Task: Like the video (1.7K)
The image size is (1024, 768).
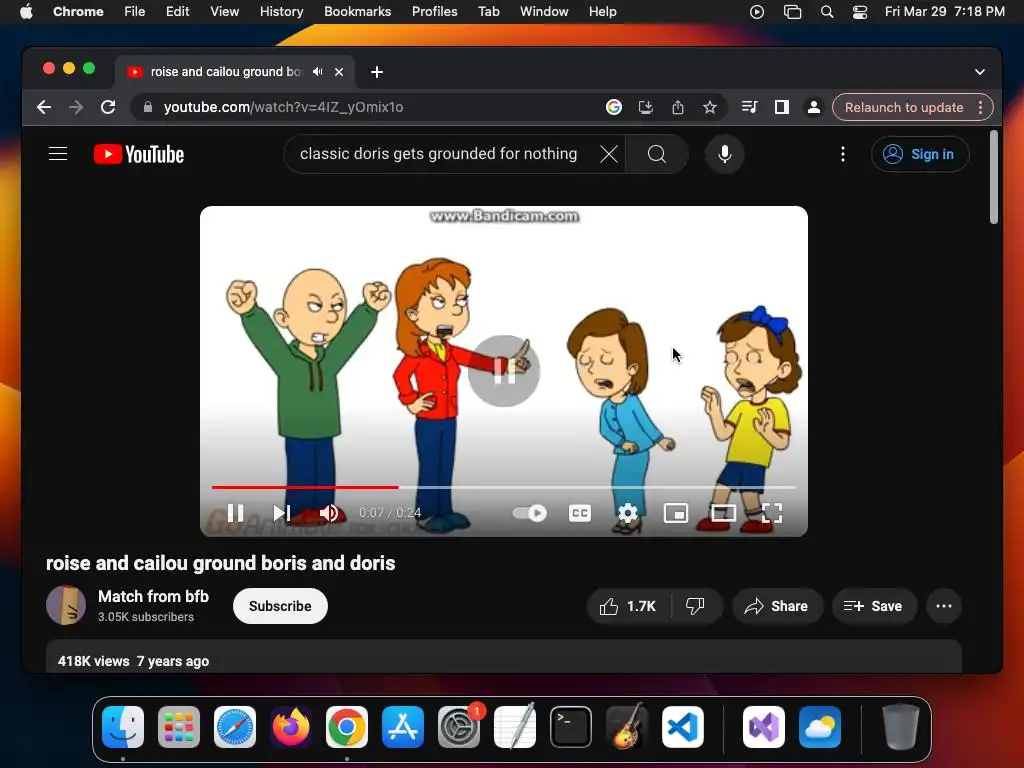Action: 628,606
